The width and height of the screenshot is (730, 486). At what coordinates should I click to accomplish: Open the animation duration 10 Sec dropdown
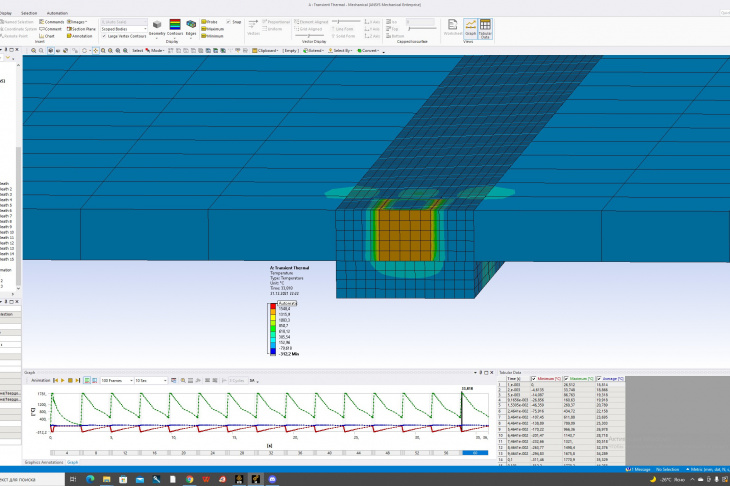[x=150, y=380]
